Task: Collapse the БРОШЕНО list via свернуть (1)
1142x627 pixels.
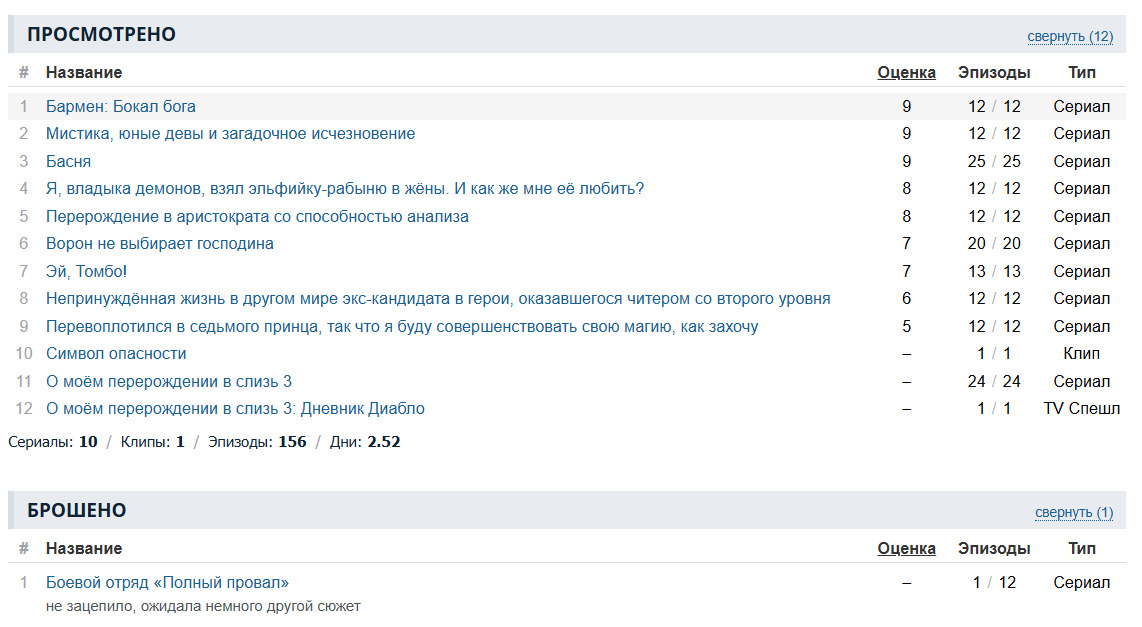Action: tap(1073, 512)
